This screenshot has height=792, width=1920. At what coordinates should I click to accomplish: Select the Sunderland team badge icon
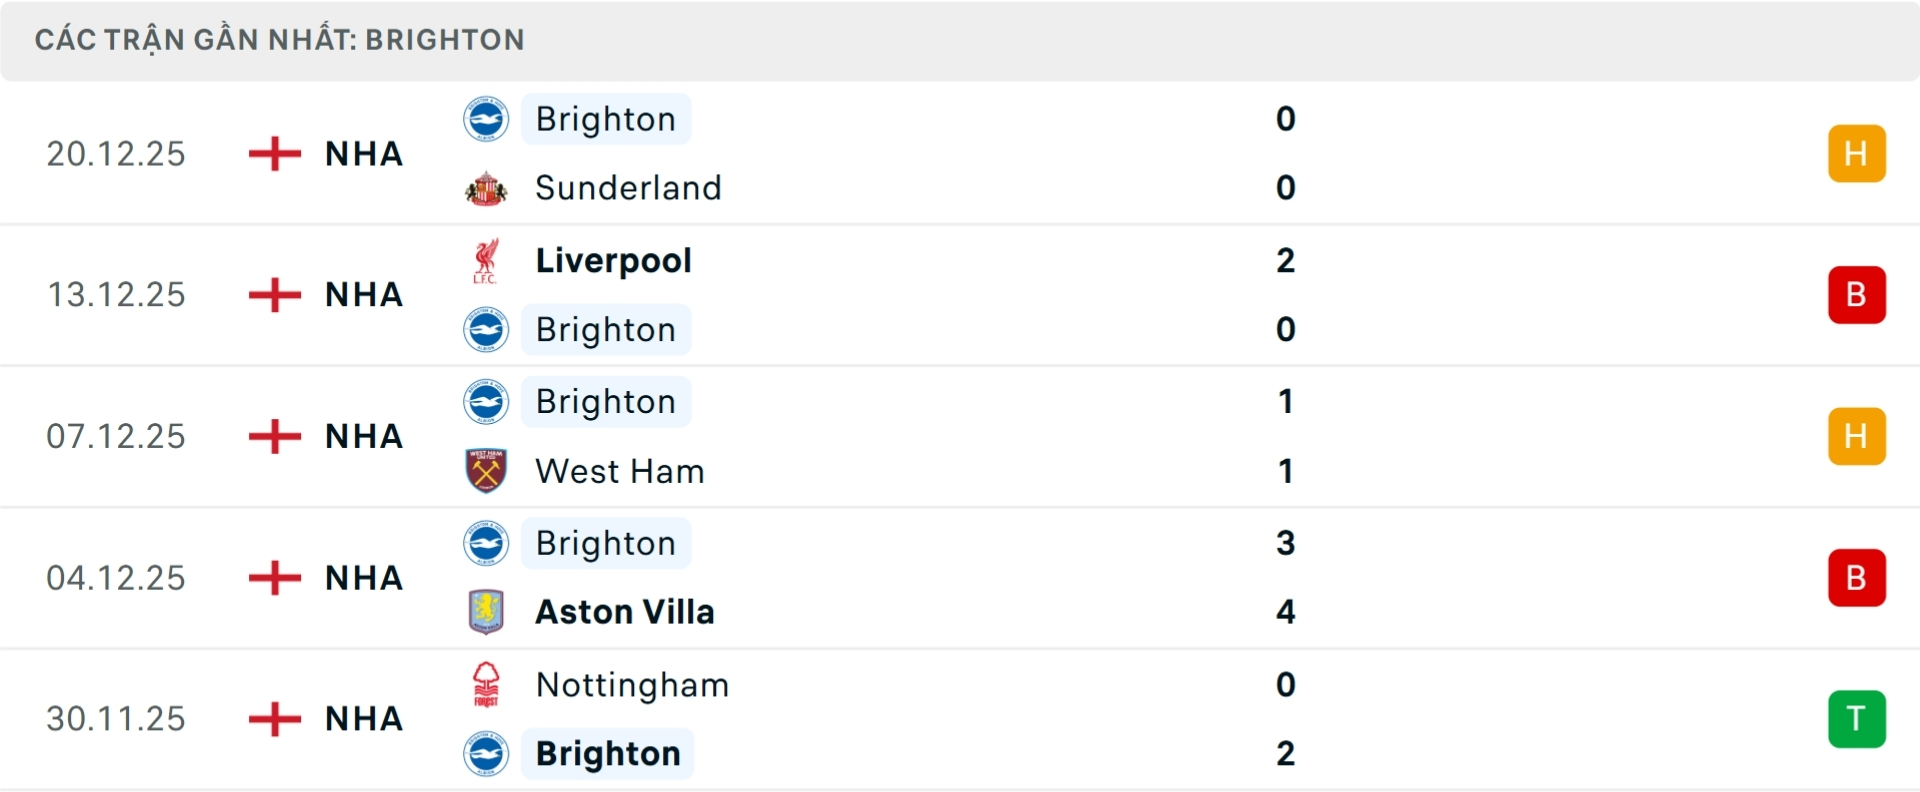tap(487, 187)
